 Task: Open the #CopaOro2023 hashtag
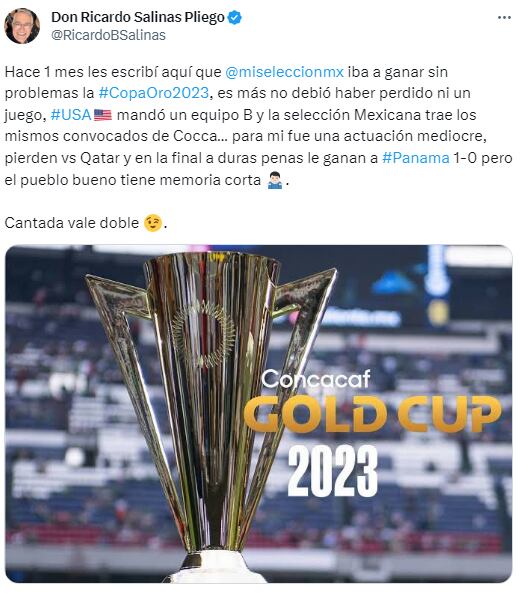(154, 93)
